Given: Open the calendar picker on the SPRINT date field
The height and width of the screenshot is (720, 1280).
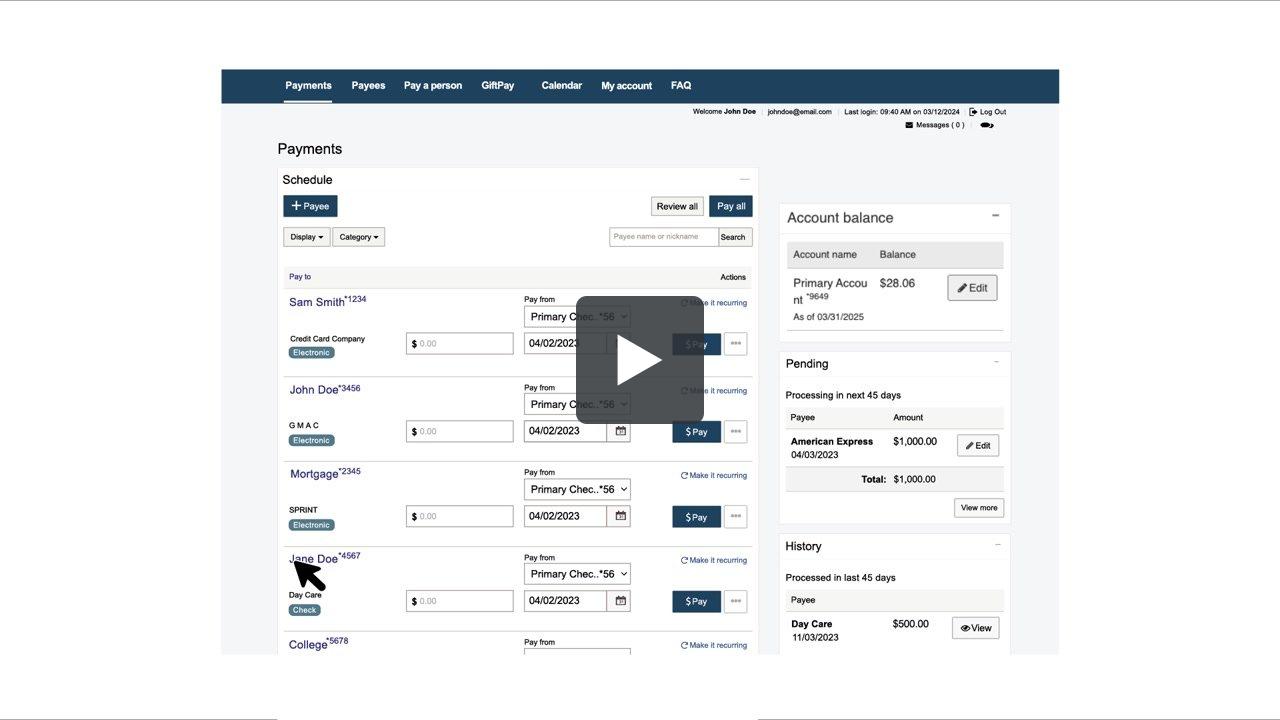Looking at the screenshot, I should [620, 516].
